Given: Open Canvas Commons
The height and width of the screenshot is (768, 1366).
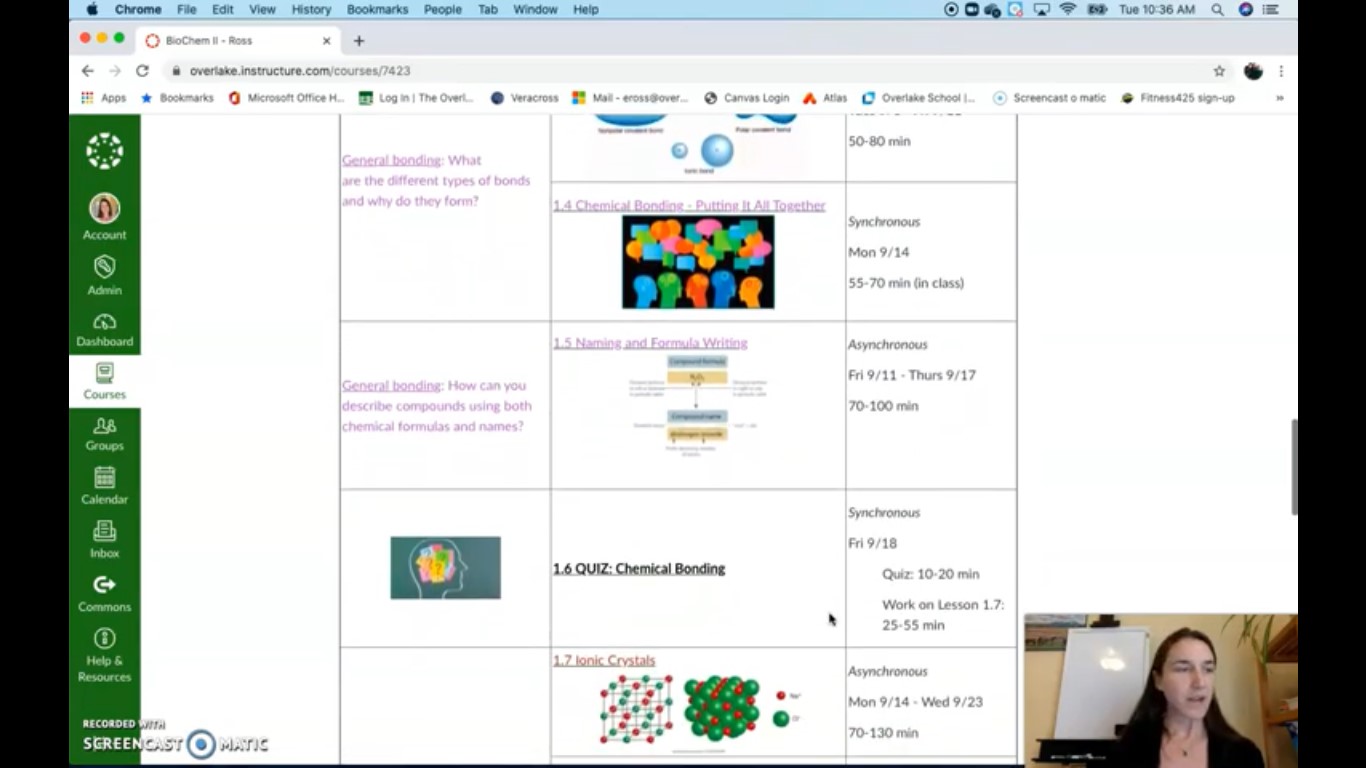Looking at the screenshot, I should [104, 593].
